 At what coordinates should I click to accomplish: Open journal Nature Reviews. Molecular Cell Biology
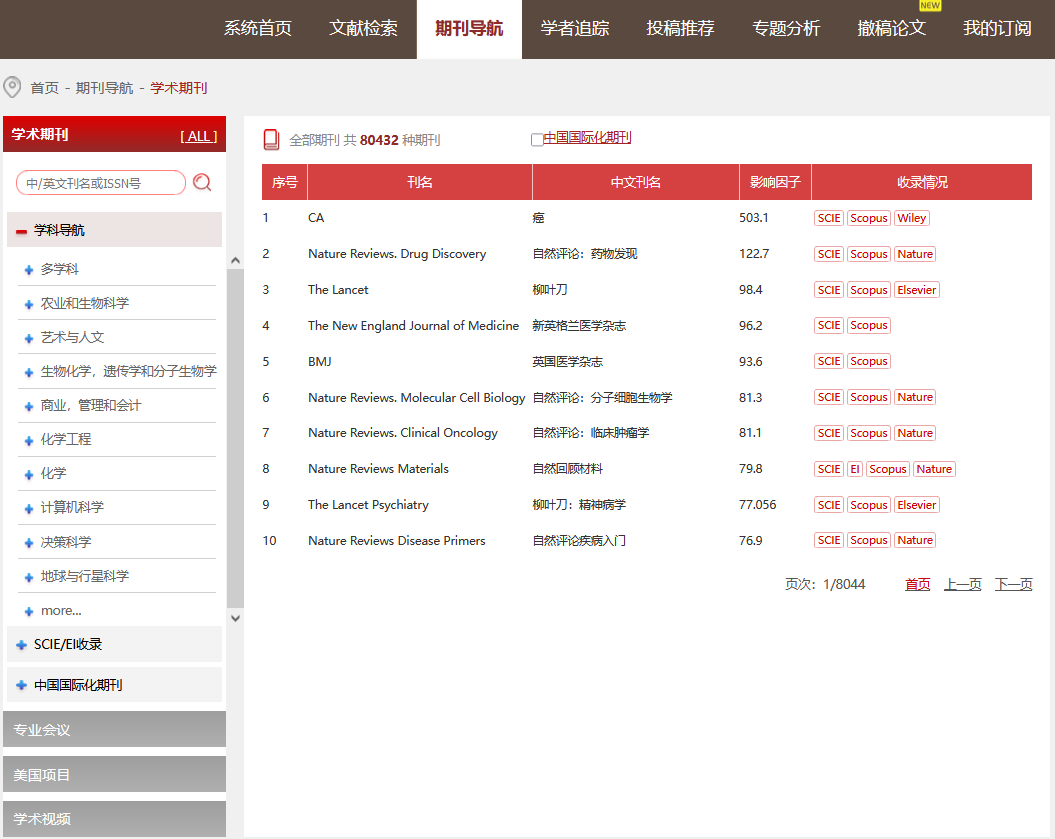click(x=416, y=398)
